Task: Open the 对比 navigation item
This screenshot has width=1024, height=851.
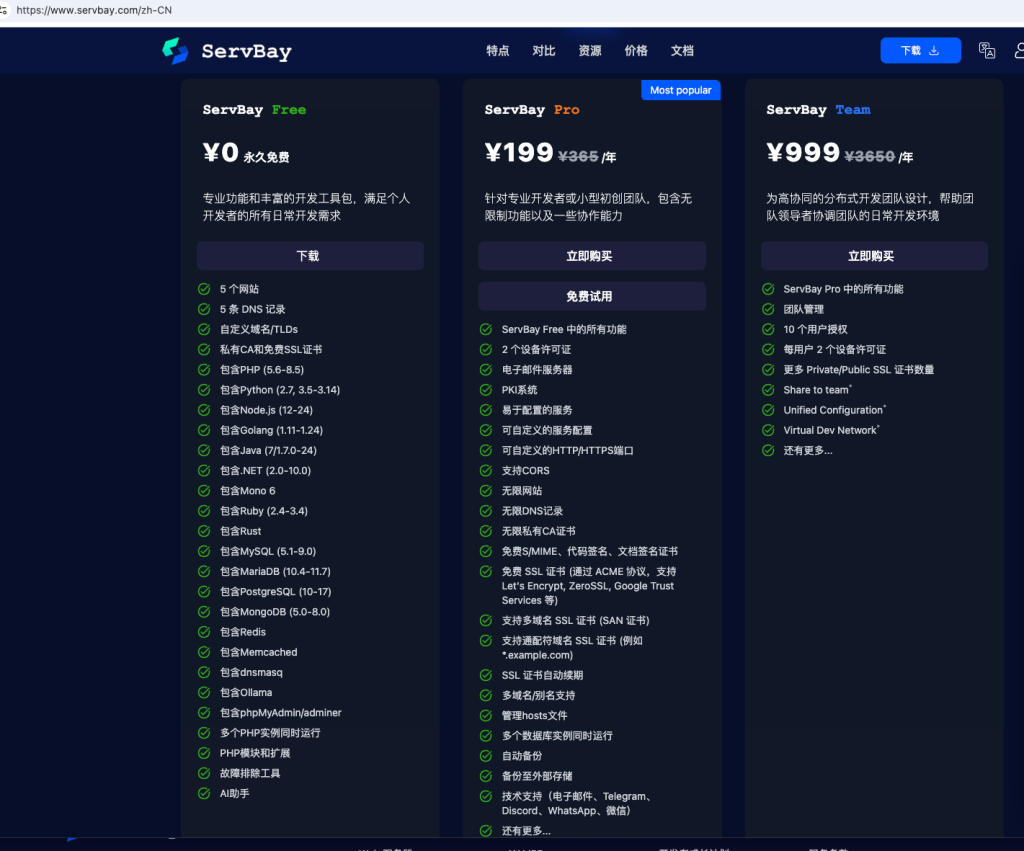Action: pos(543,51)
